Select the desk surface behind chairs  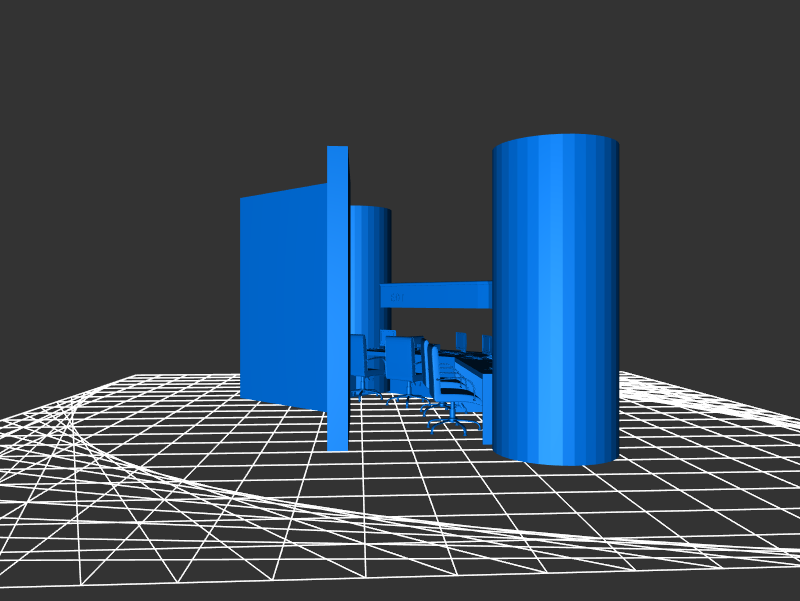tap(475, 362)
